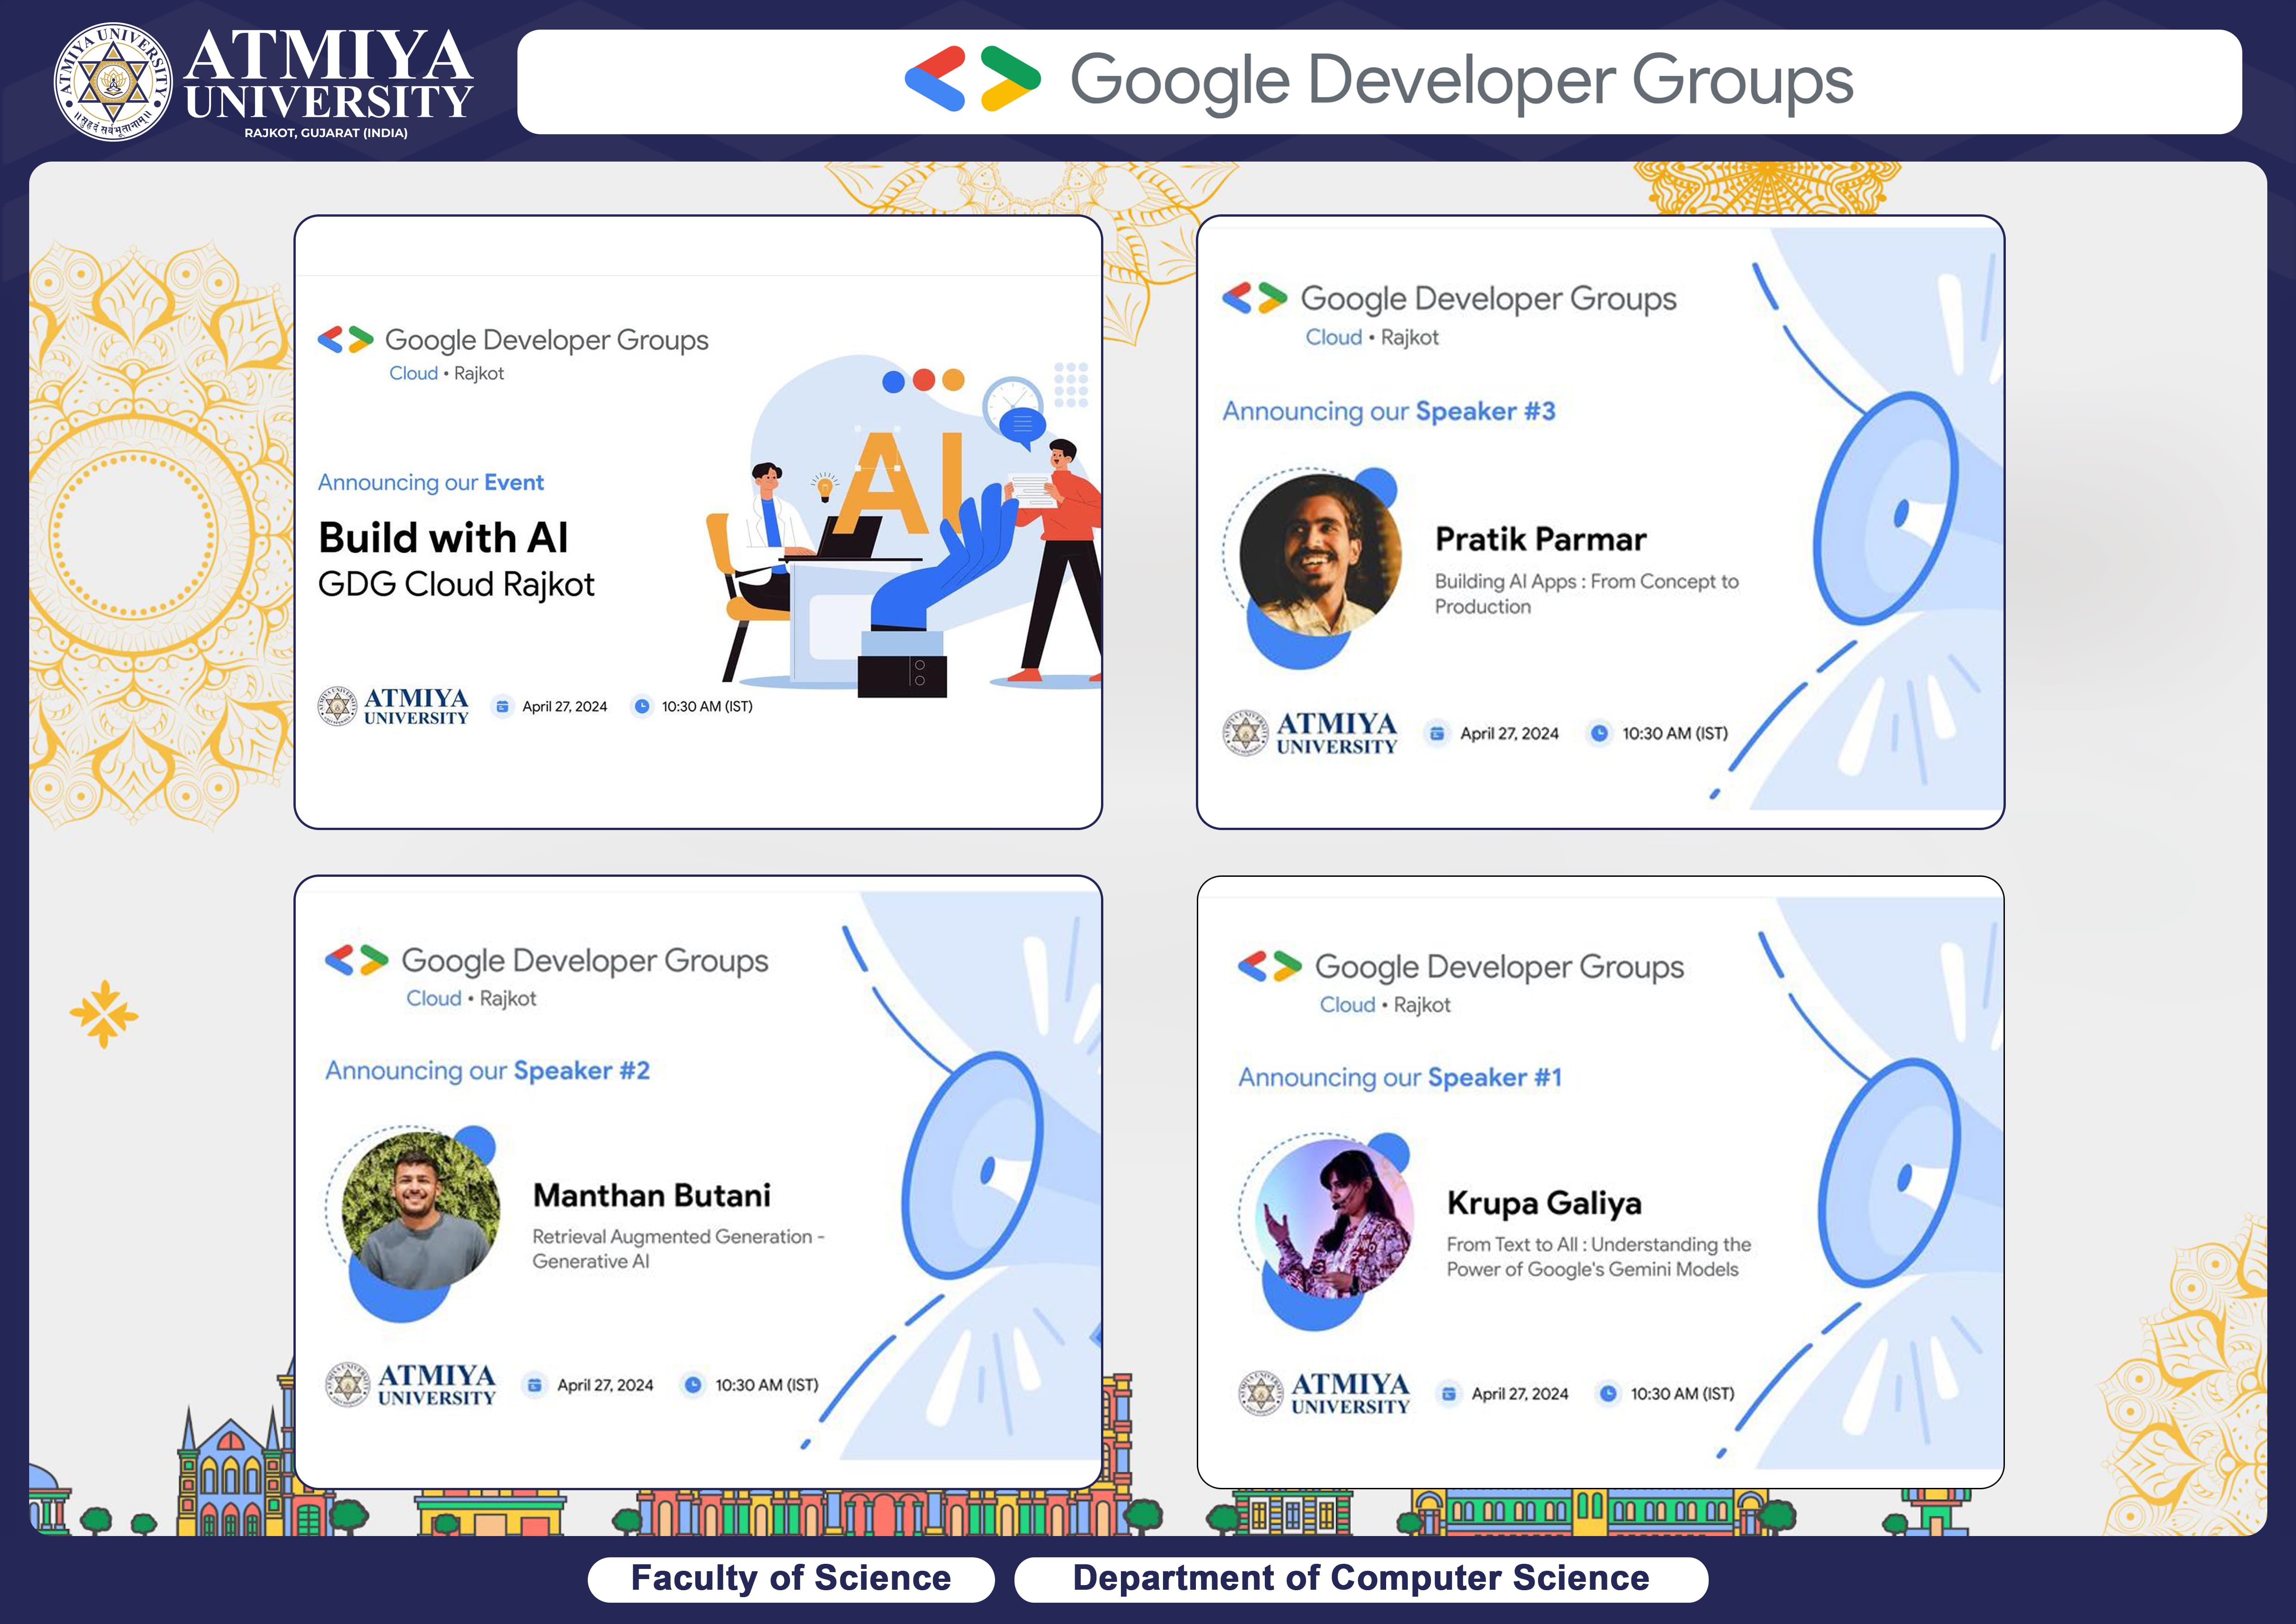This screenshot has width=2296, height=1624.
Task: Click the calendar icon on the Speaker #2 card
Action: 535,1385
